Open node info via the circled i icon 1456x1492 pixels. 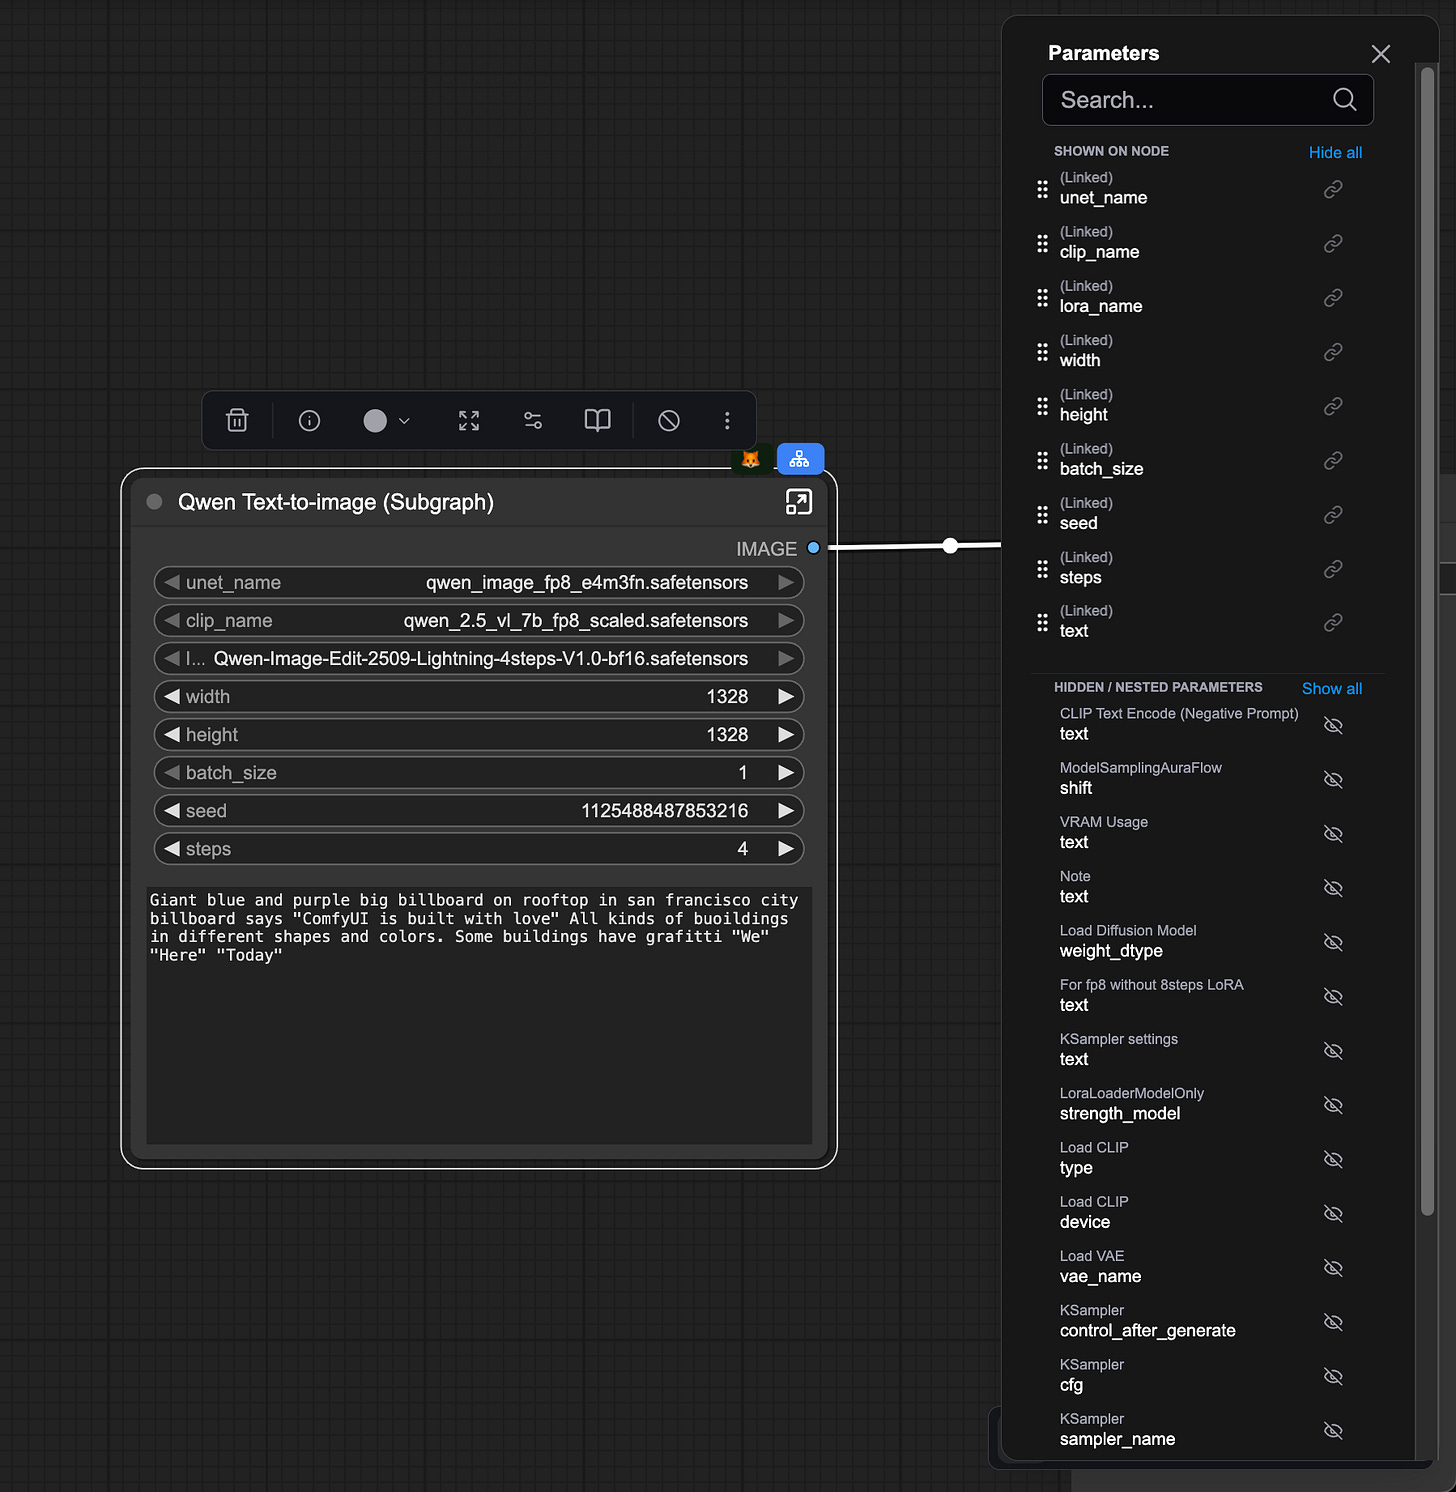[x=310, y=421]
